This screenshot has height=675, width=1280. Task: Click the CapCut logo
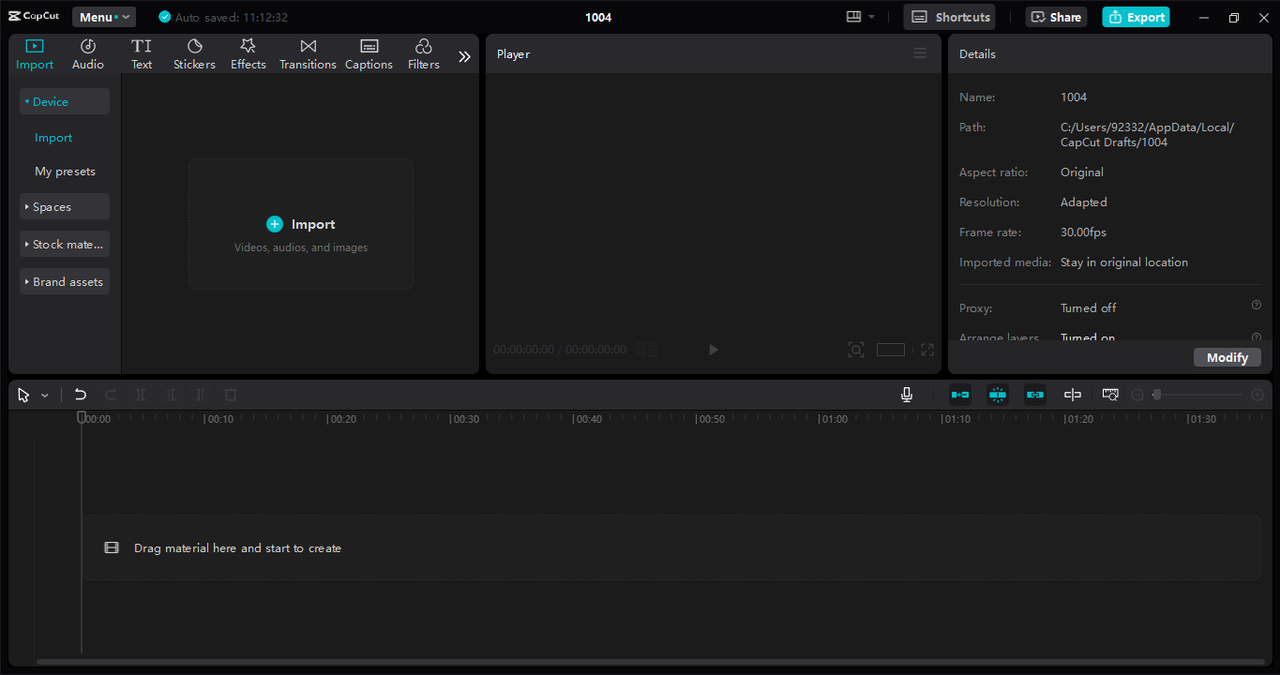[x=34, y=17]
